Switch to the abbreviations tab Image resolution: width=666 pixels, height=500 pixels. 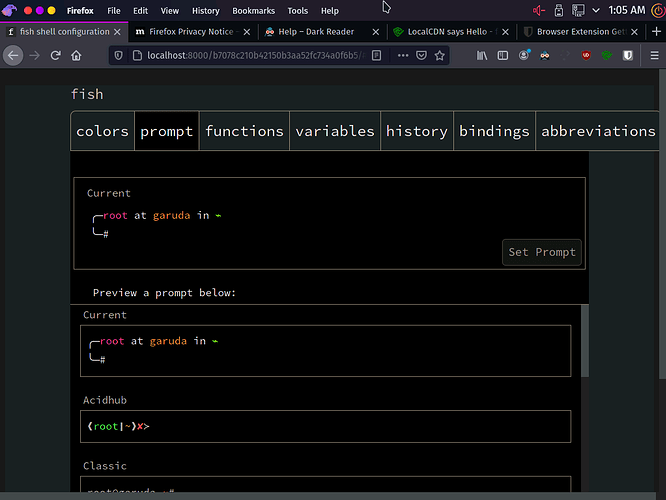tap(598, 131)
